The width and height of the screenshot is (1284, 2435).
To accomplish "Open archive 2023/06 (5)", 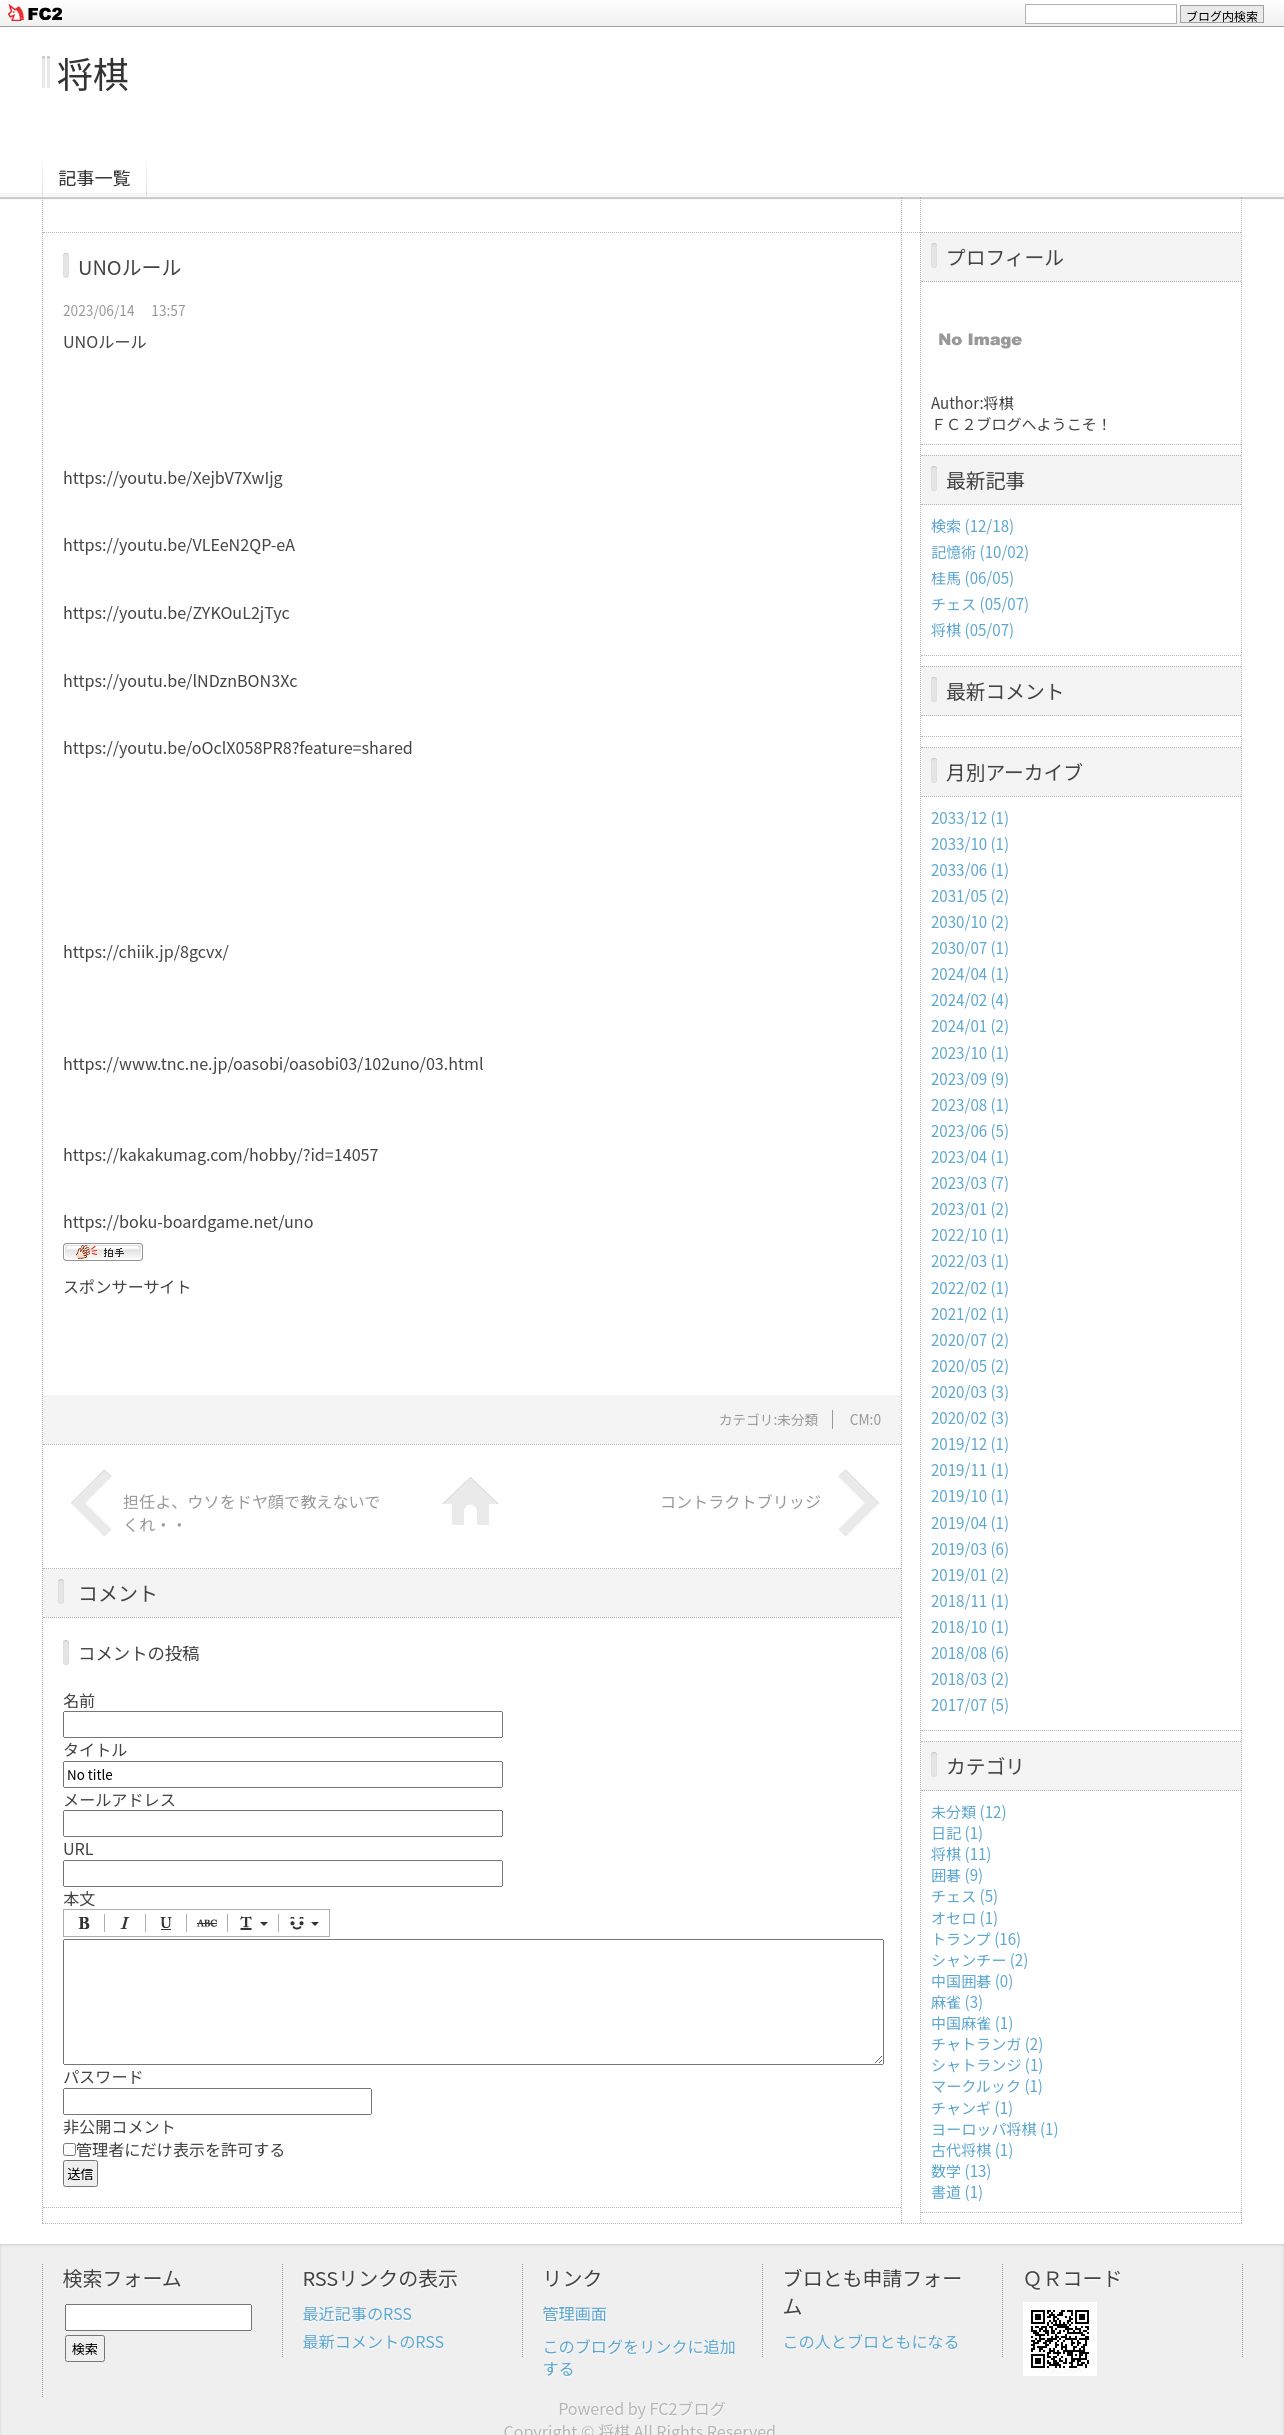I will (970, 1131).
